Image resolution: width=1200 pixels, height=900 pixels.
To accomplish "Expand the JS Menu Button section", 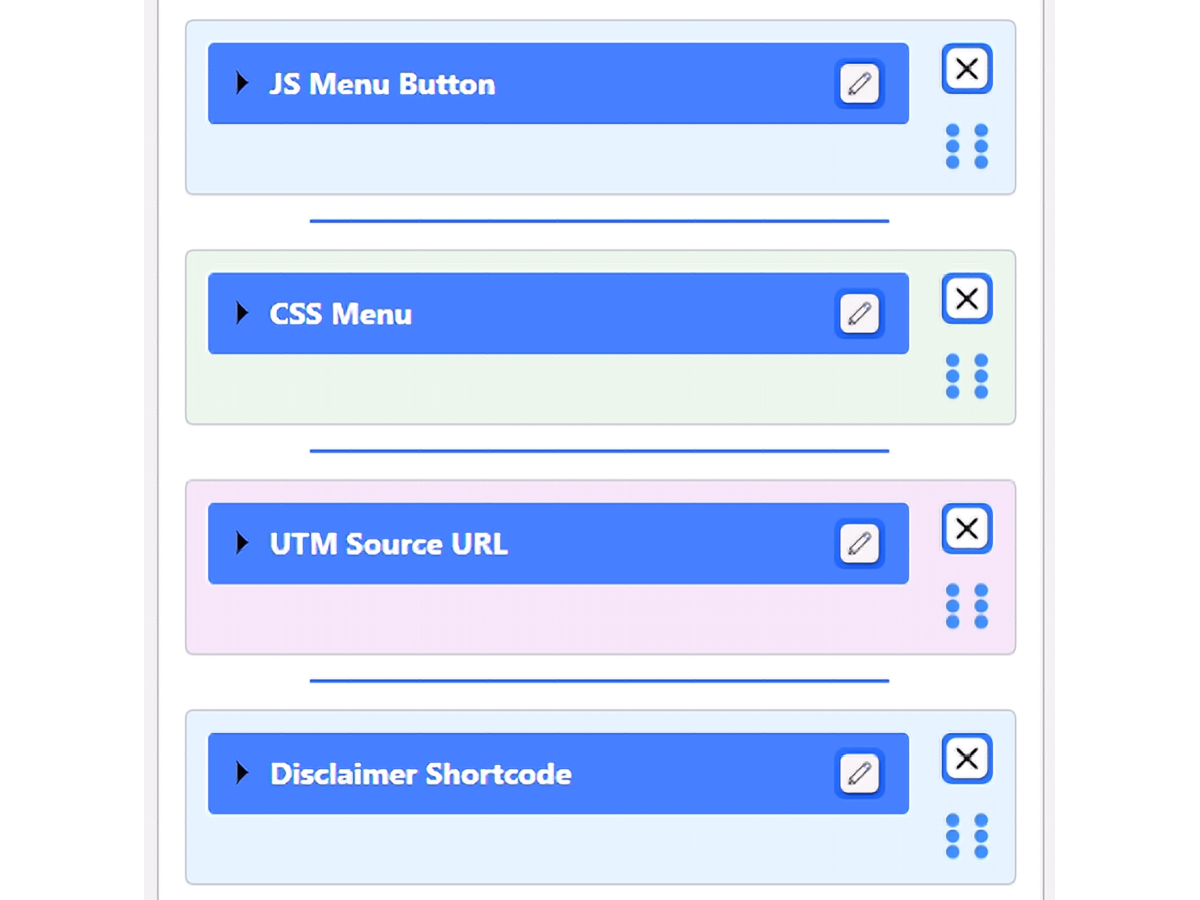I will [241, 83].
